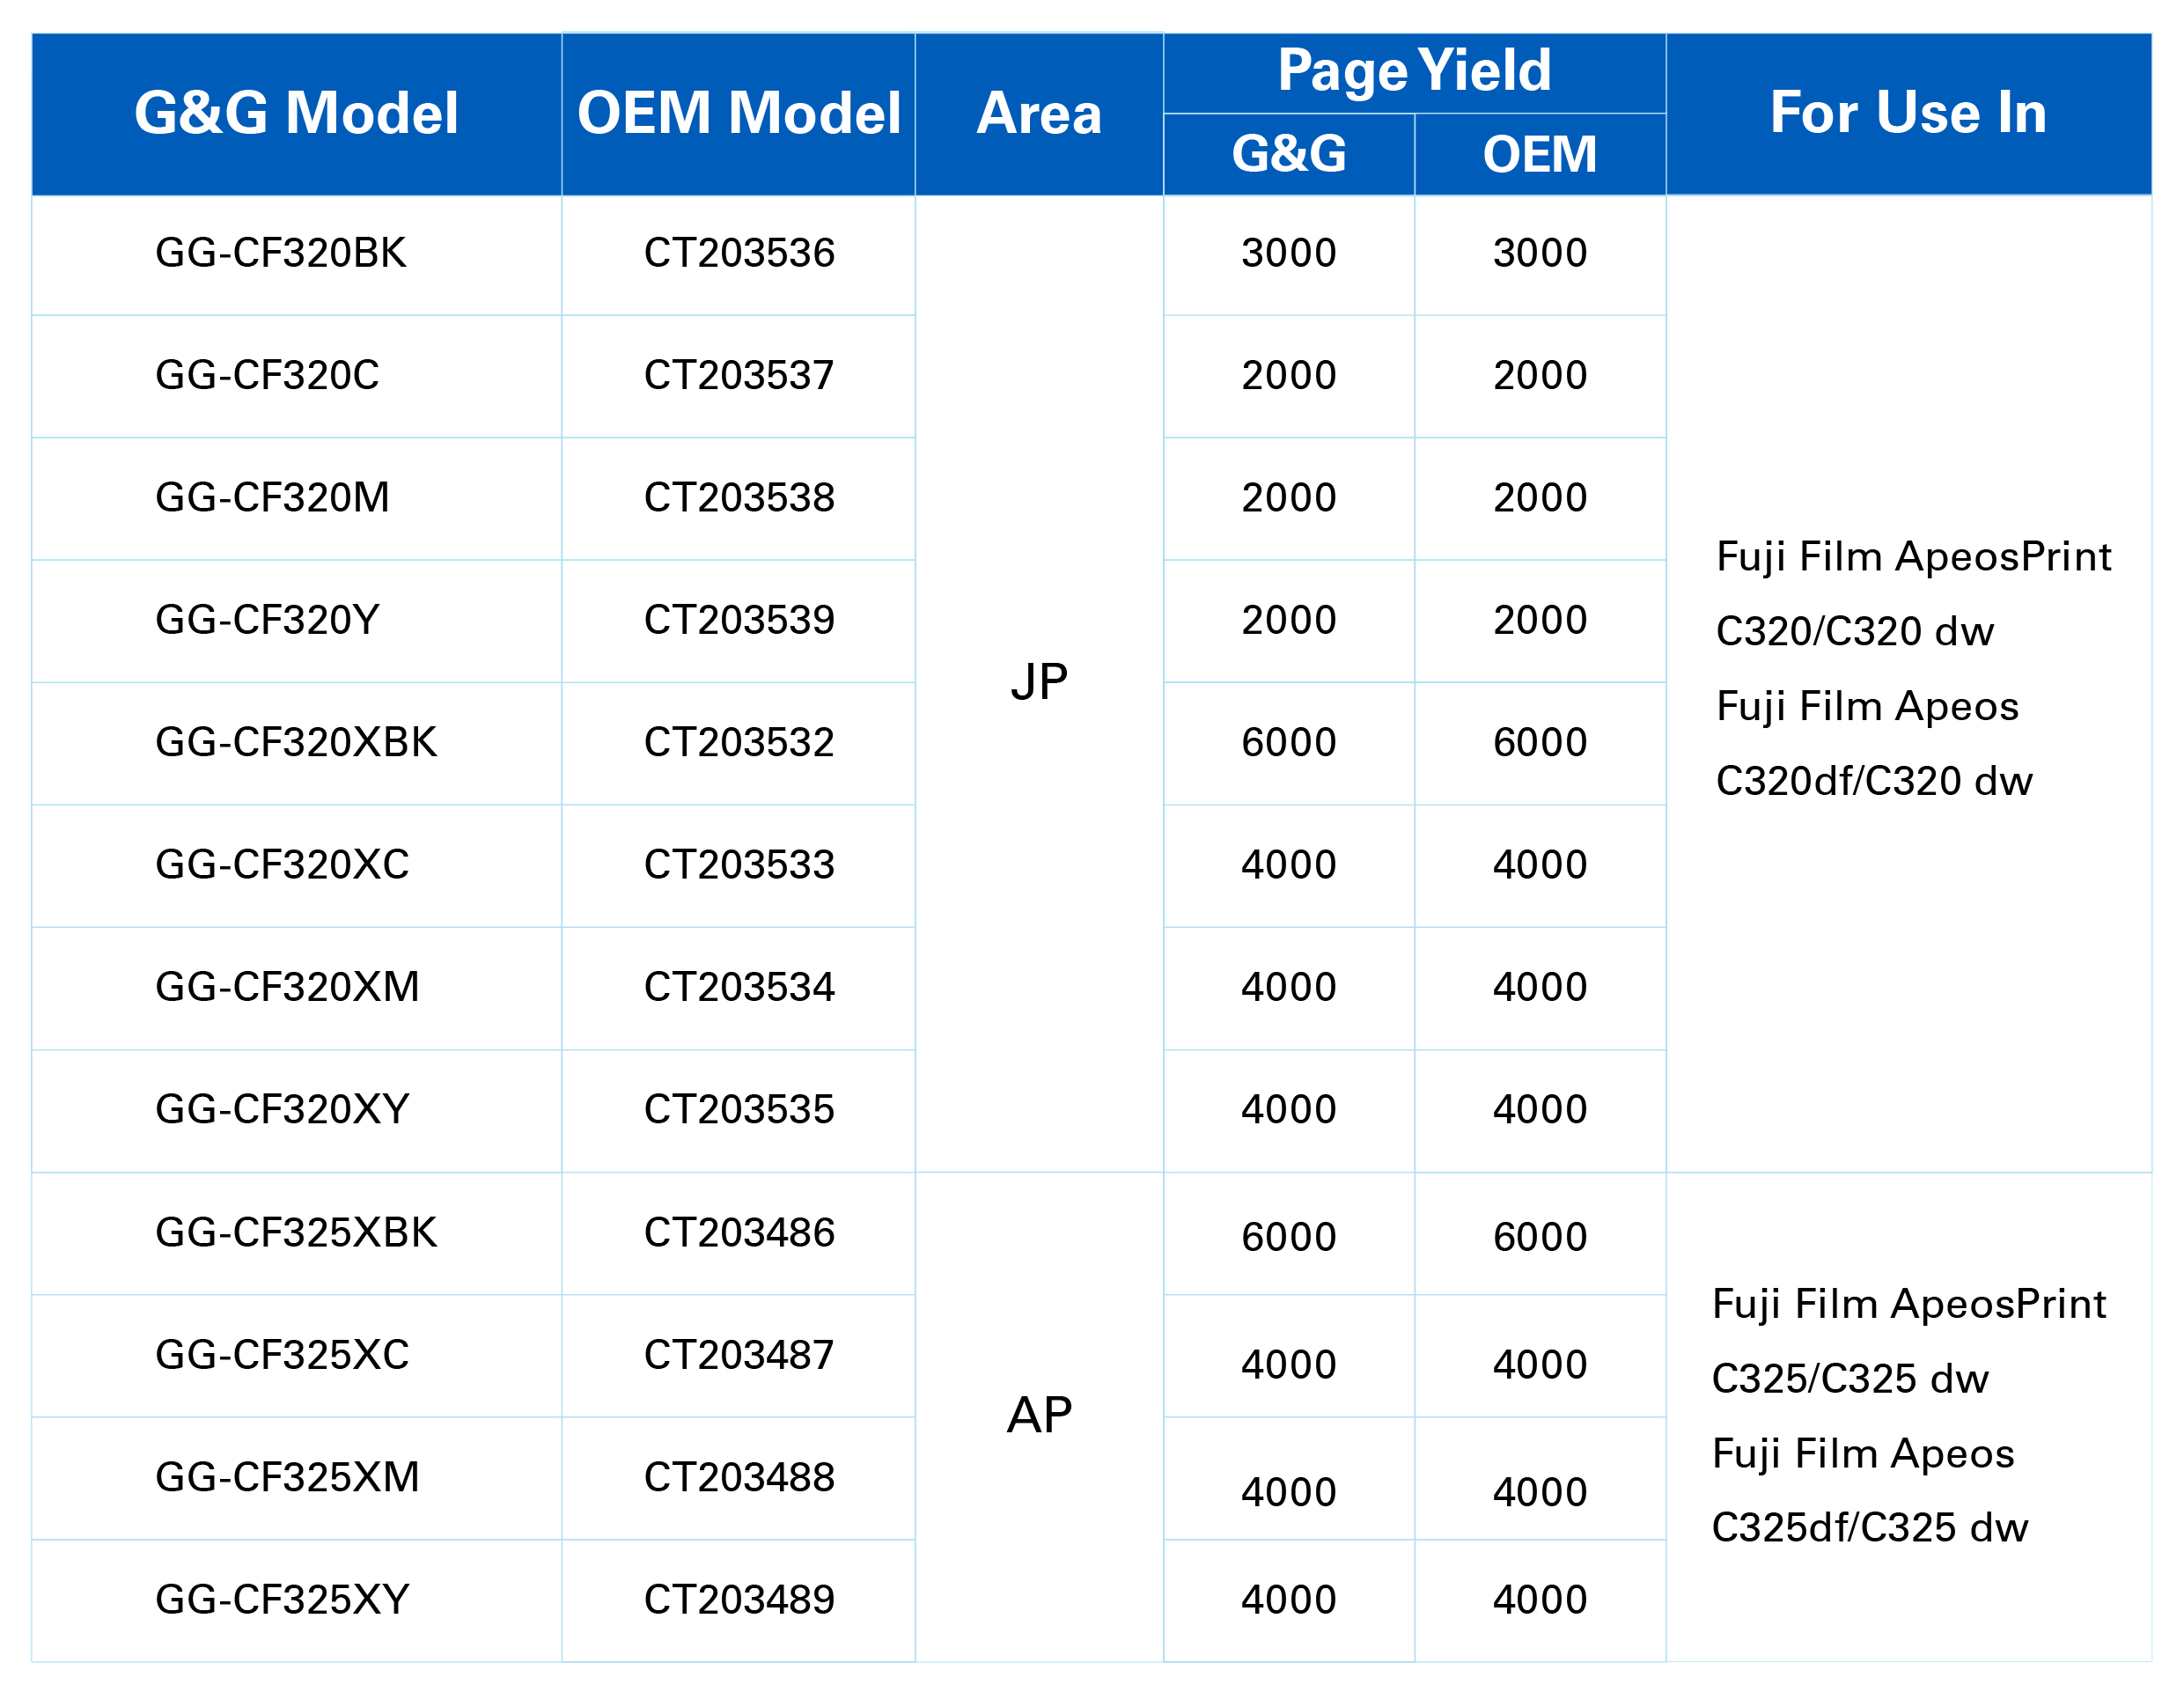Viewport: 2184px width, 1692px height.
Task: Click OEM code CT203489
Action: [739, 1599]
